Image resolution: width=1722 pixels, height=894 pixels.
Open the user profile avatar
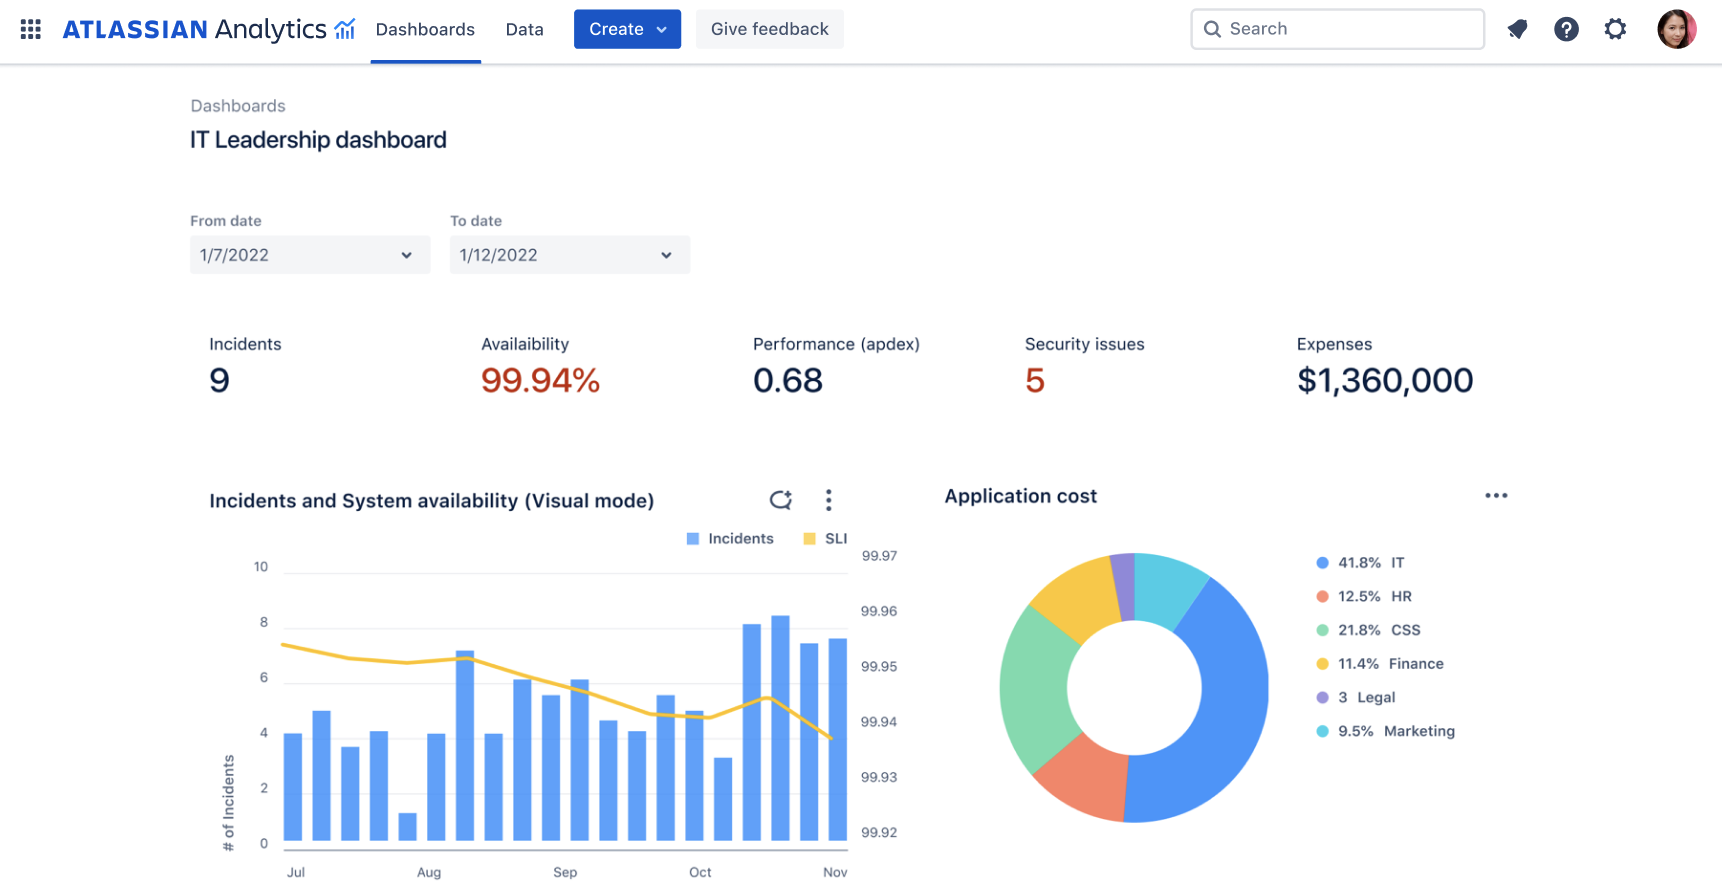pyautogui.click(x=1676, y=29)
